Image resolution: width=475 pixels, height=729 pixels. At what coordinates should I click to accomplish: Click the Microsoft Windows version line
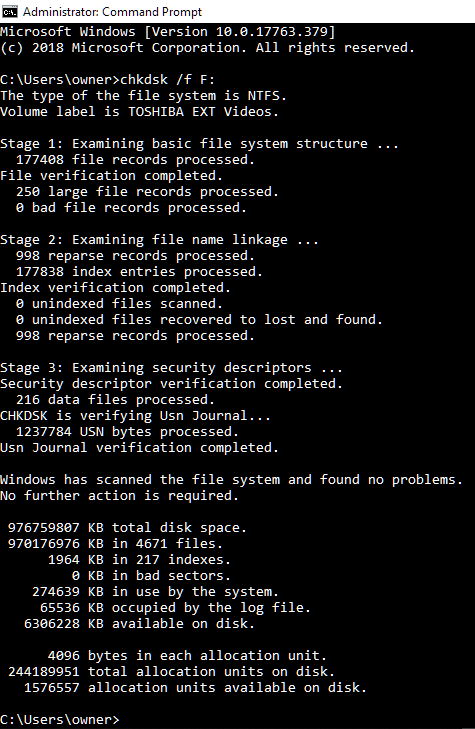tap(167, 32)
